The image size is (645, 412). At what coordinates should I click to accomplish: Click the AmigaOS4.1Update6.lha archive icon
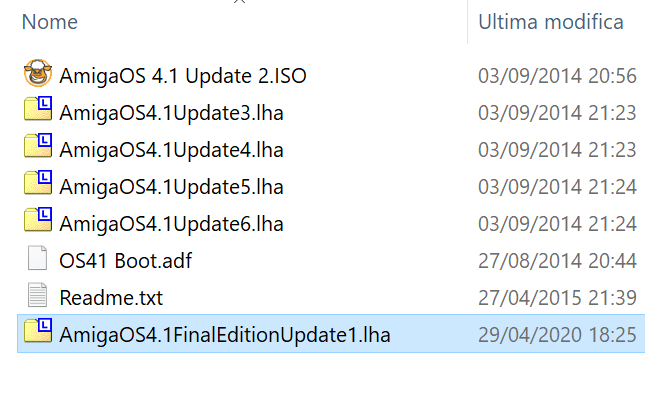tap(37, 222)
